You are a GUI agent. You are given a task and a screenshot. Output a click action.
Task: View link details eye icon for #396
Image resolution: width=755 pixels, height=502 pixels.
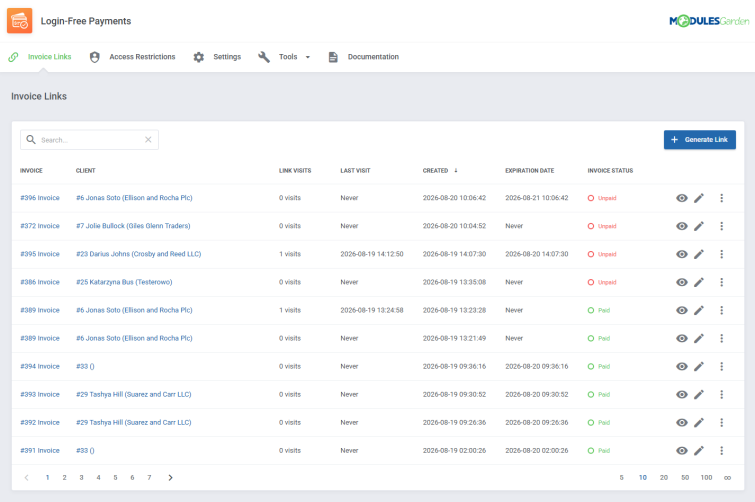tap(682, 198)
